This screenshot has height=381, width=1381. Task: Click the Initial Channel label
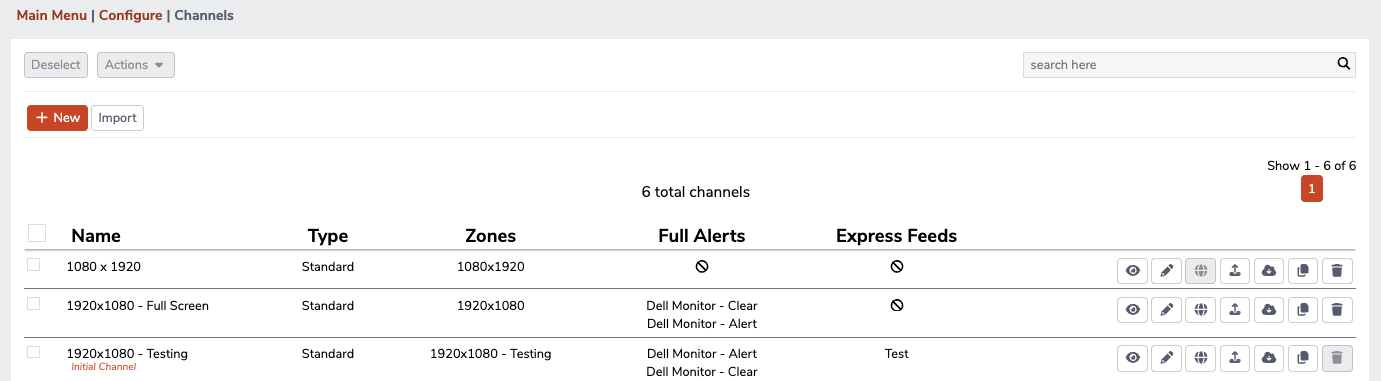click(103, 367)
